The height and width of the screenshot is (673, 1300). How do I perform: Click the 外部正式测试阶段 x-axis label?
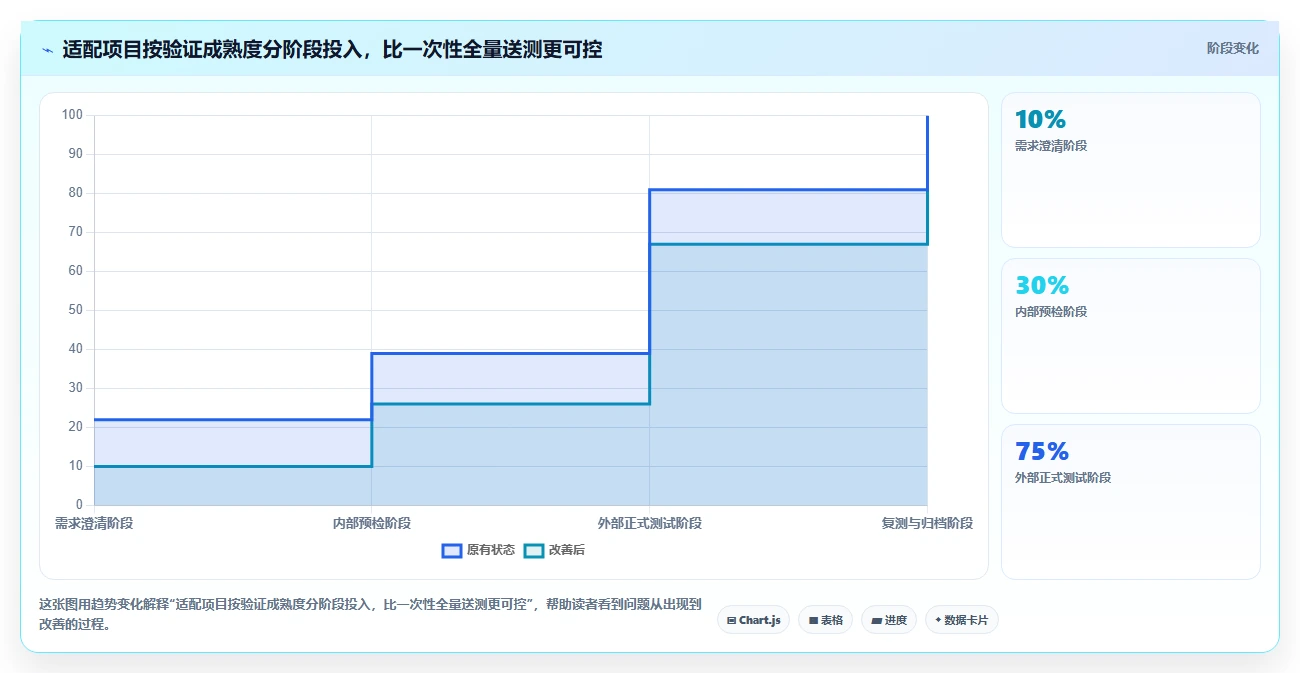pyautogui.click(x=650, y=523)
